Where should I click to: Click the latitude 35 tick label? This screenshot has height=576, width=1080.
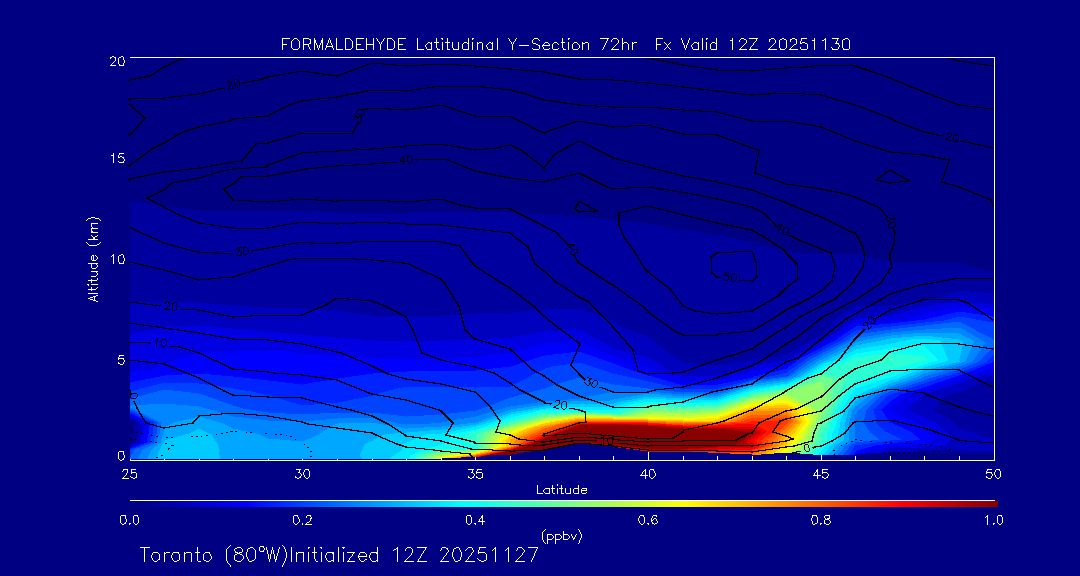pos(475,473)
